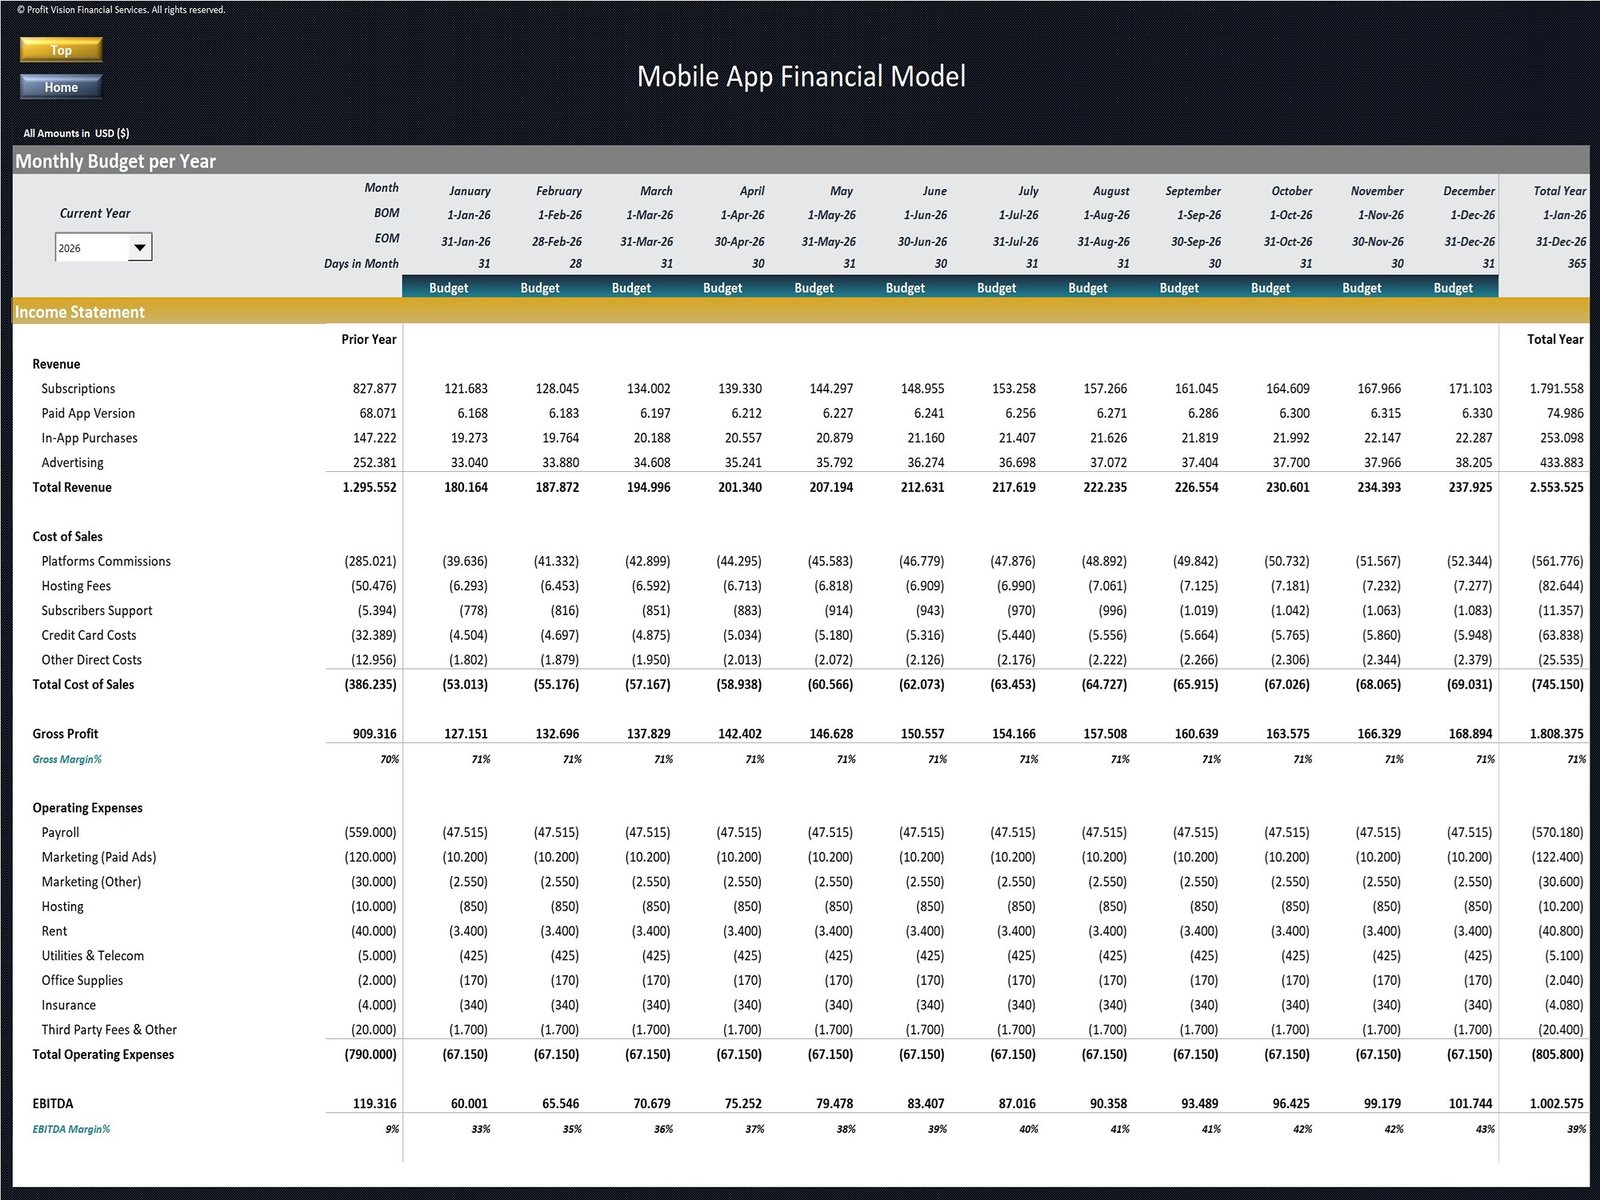Click the Mobile App Financial Model title

(801, 77)
